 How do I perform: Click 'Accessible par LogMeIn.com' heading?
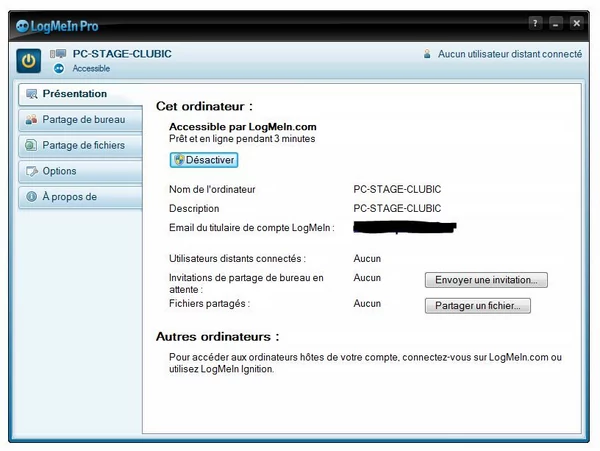coord(243,127)
